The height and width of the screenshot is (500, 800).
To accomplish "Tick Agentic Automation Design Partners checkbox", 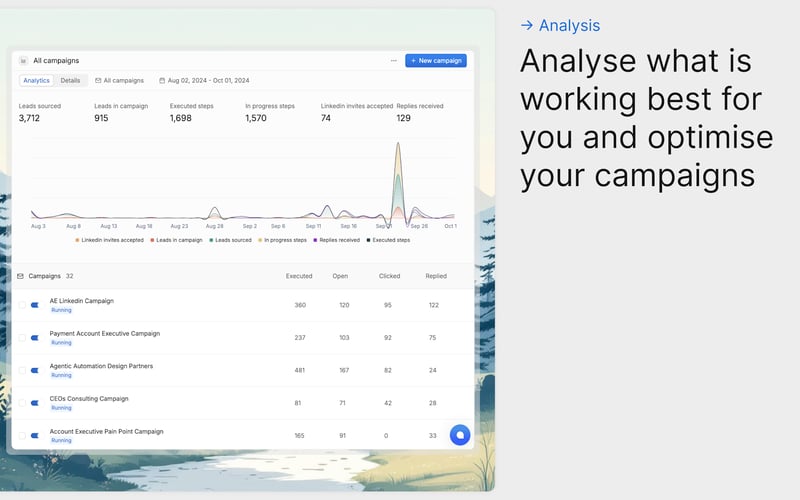I will [x=22, y=370].
